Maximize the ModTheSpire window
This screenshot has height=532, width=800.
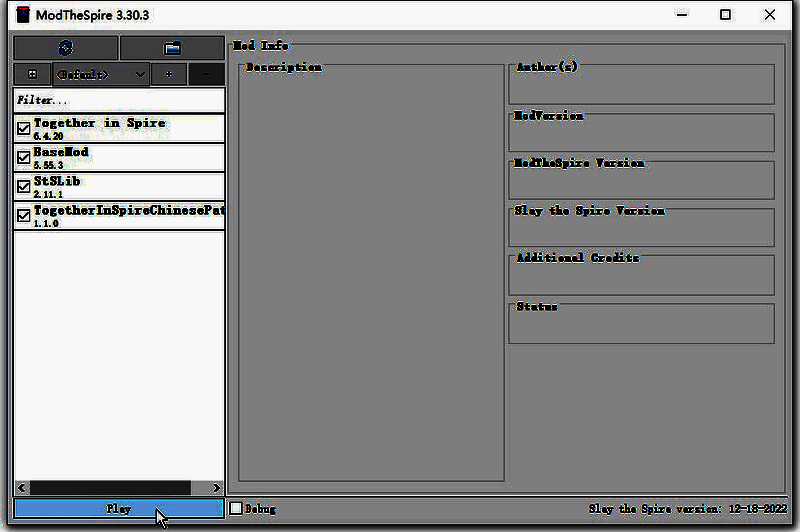click(725, 15)
